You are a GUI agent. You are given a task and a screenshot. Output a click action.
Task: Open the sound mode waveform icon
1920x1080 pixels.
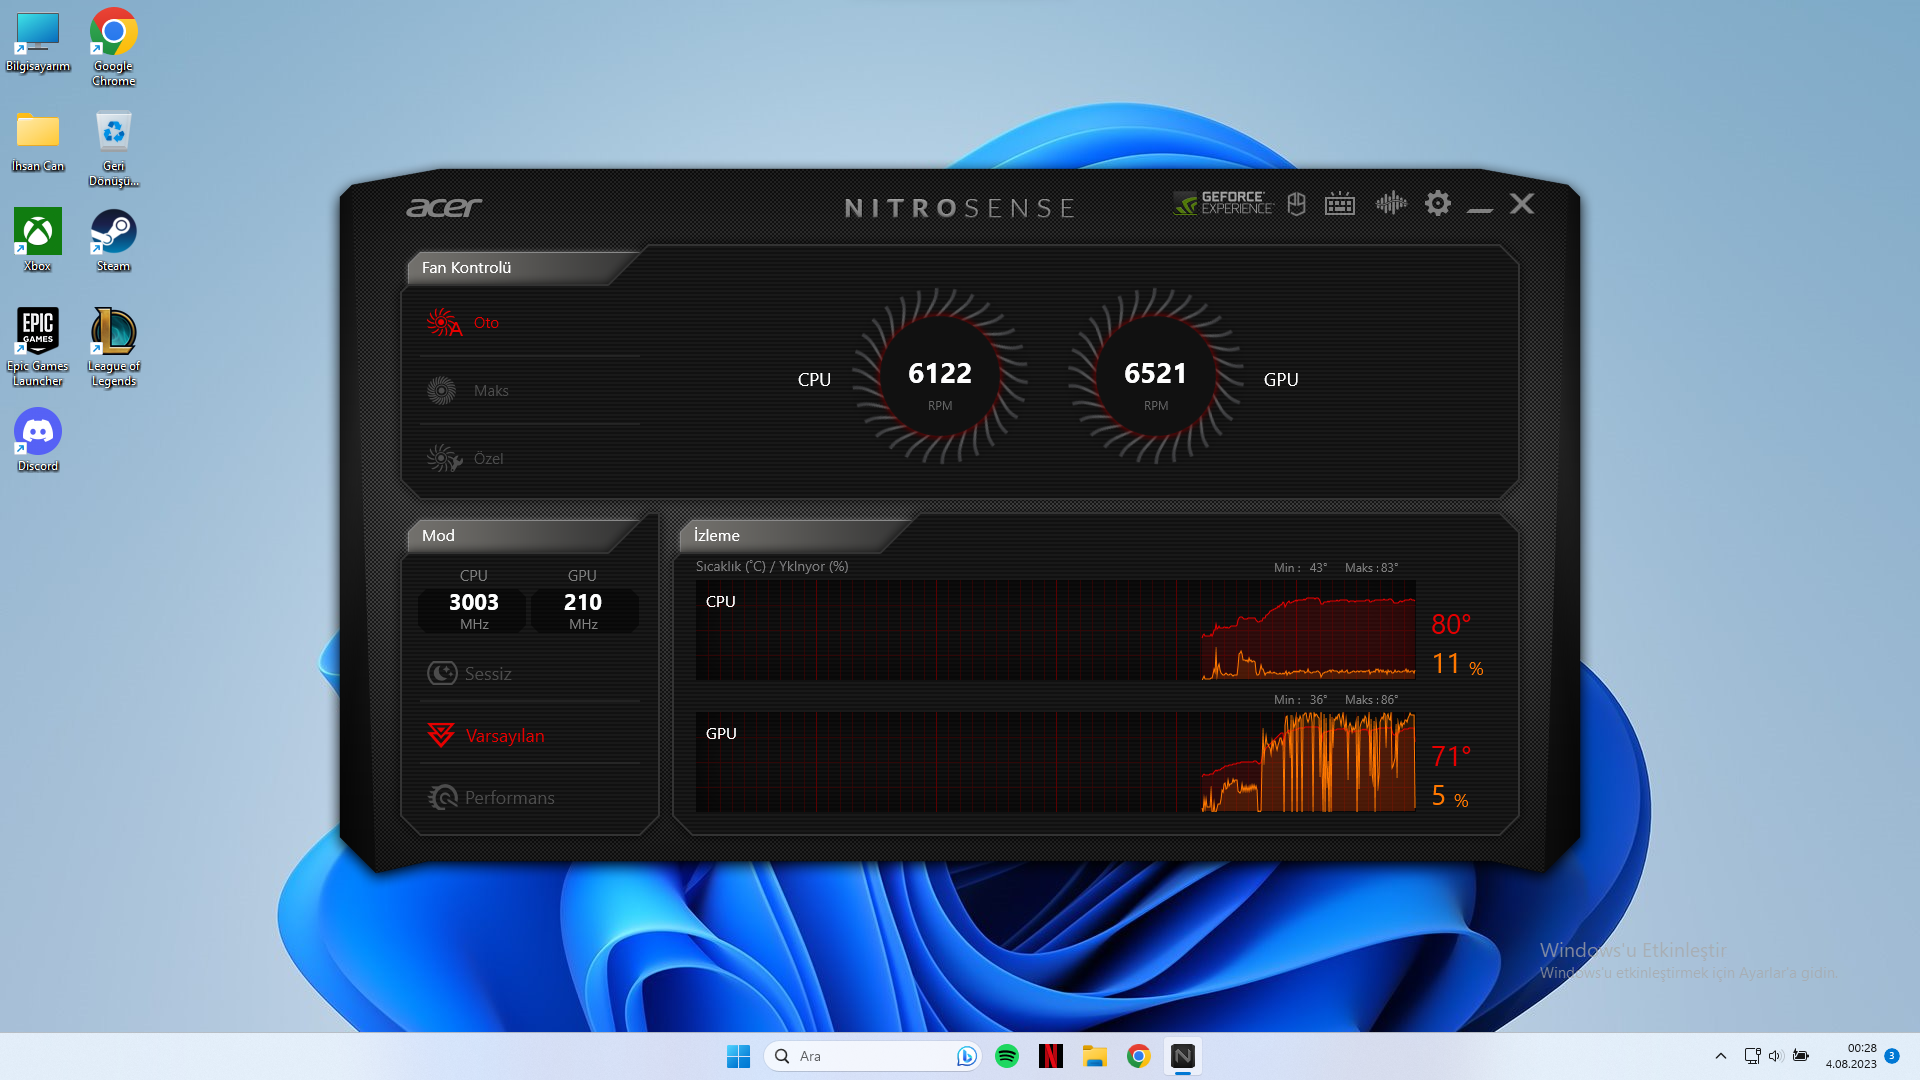tap(1390, 204)
